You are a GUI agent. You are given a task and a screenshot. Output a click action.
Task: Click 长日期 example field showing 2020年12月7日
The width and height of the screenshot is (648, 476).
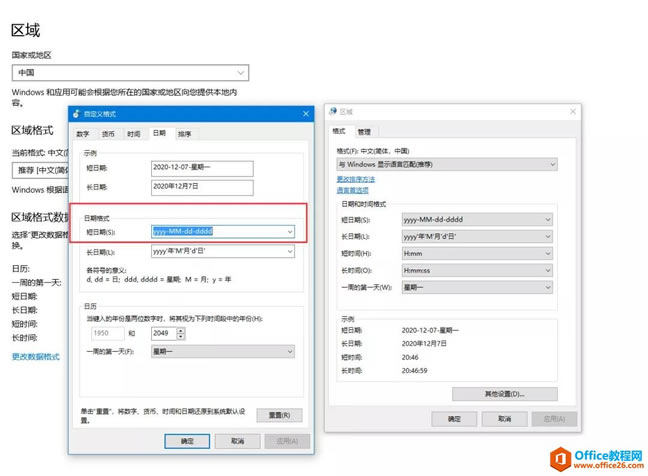pyautogui.click(x=202, y=188)
